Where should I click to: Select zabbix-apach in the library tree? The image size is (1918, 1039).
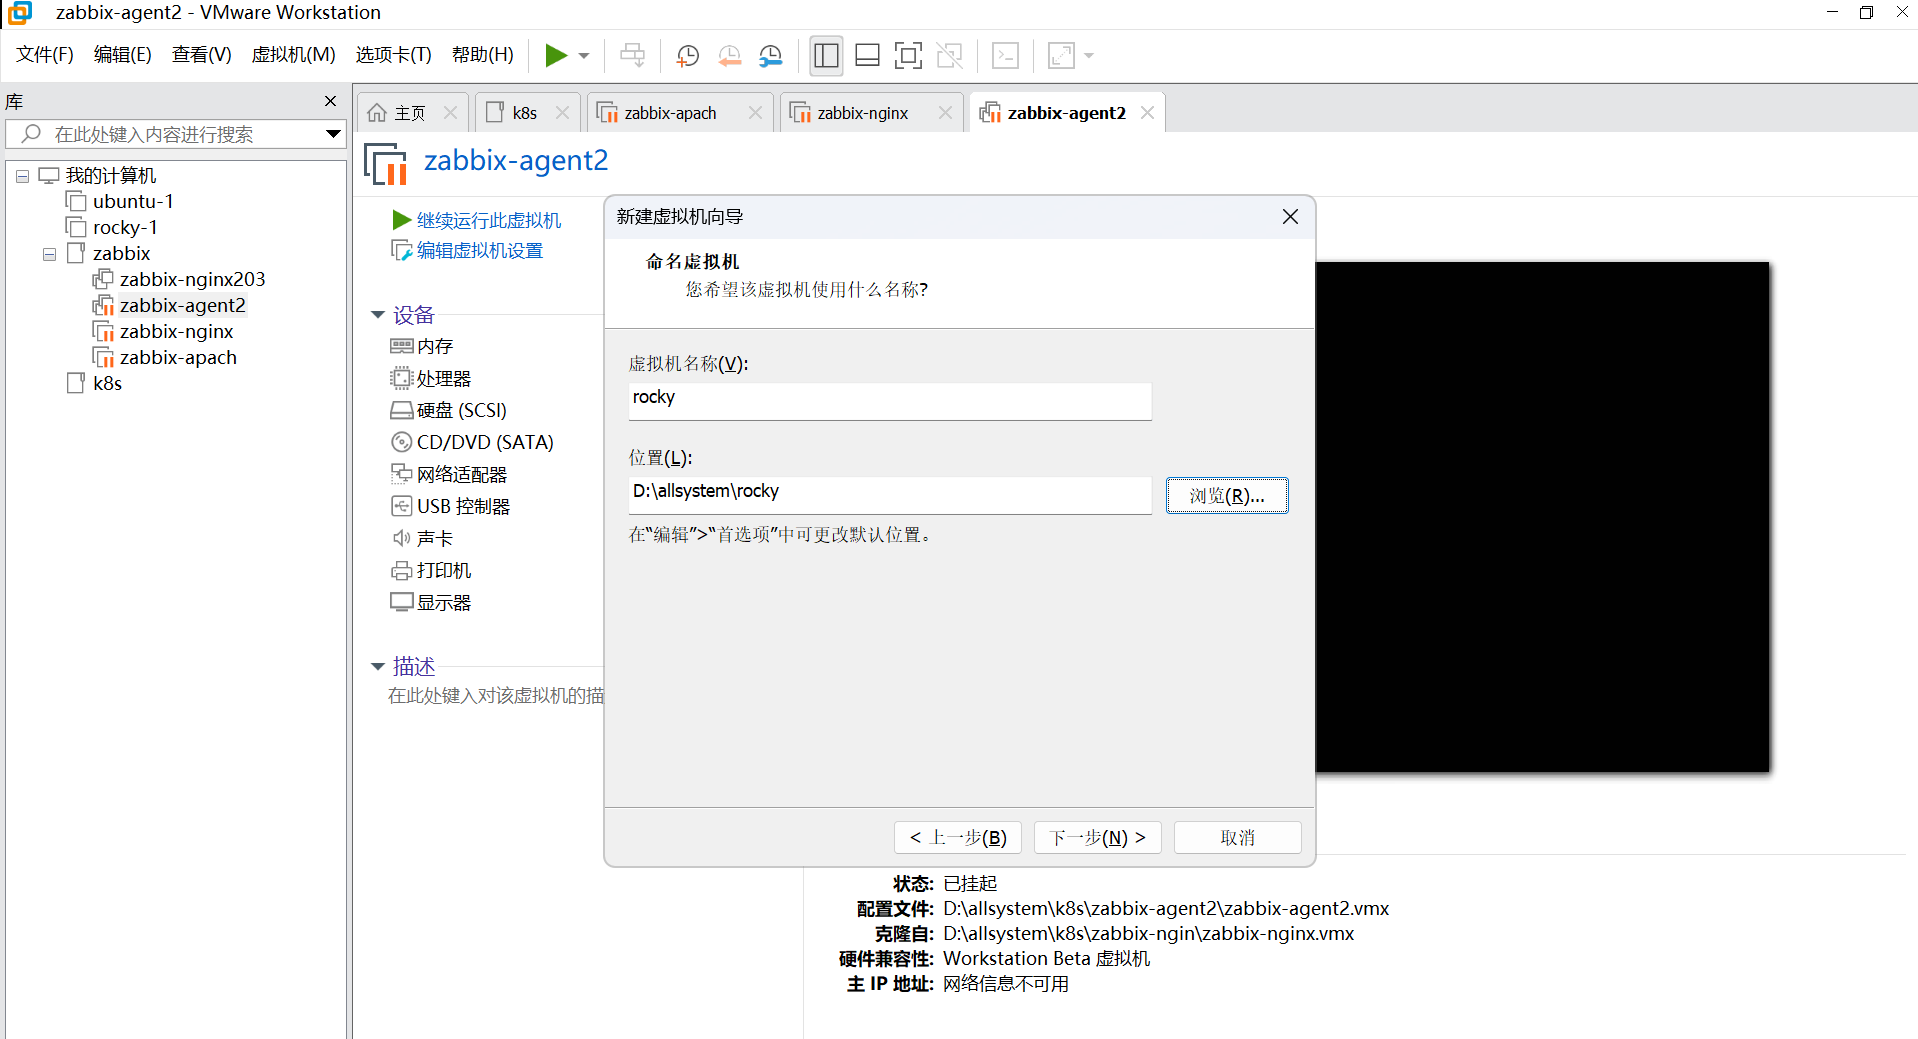click(x=178, y=357)
